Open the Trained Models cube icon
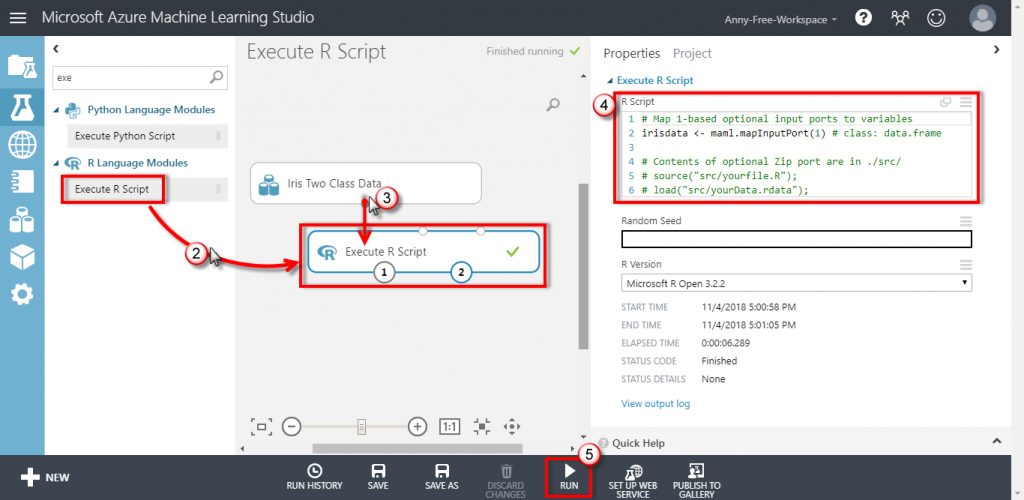The width and height of the screenshot is (1024, 500). point(22,258)
